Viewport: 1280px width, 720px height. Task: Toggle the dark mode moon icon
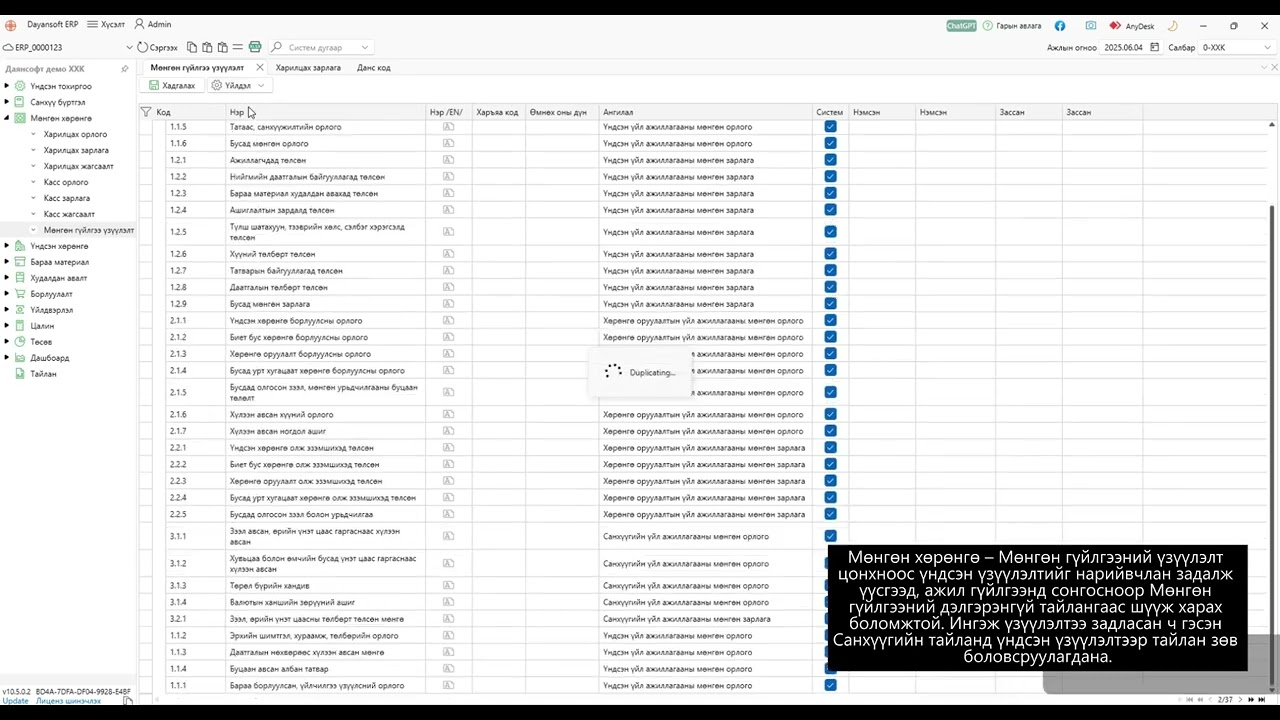pyautogui.click(x=1173, y=25)
